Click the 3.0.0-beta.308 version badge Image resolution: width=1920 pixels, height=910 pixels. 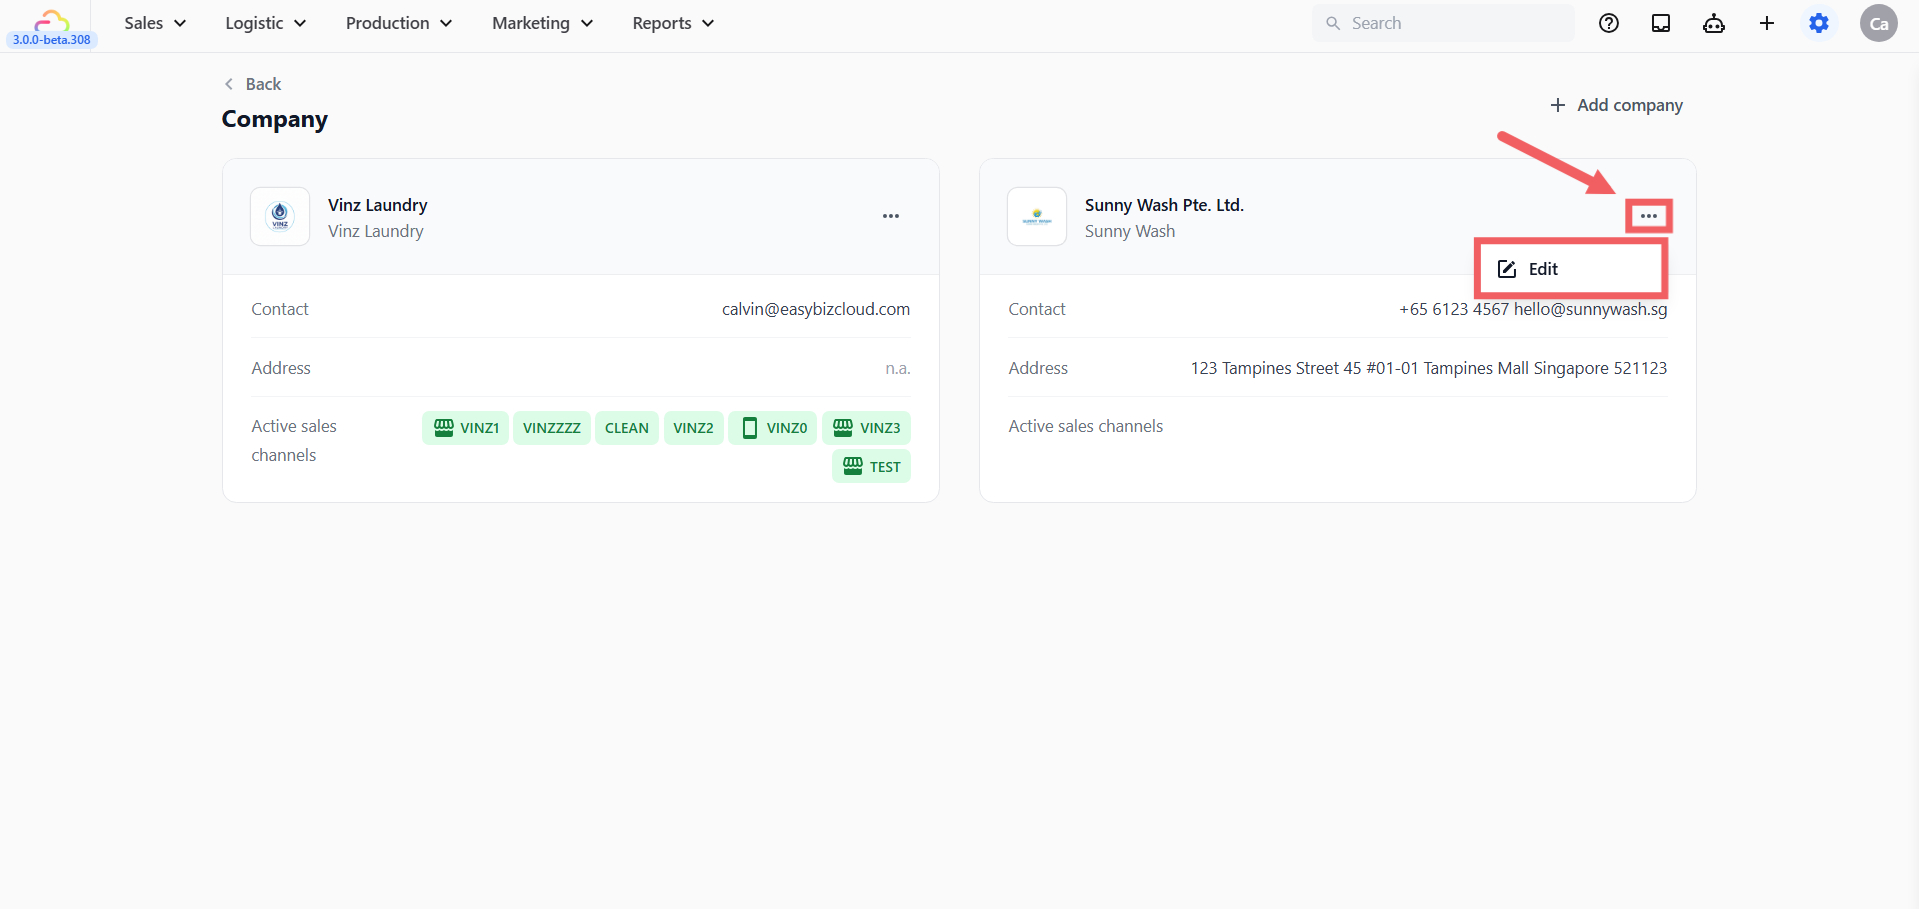pyautogui.click(x=52, y=40)
